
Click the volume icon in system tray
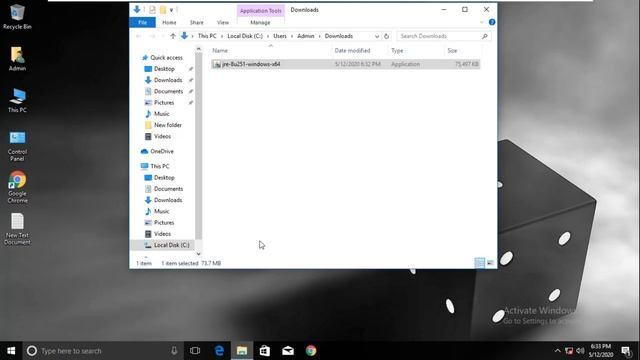pyautogui.click(x=580, y=351)
